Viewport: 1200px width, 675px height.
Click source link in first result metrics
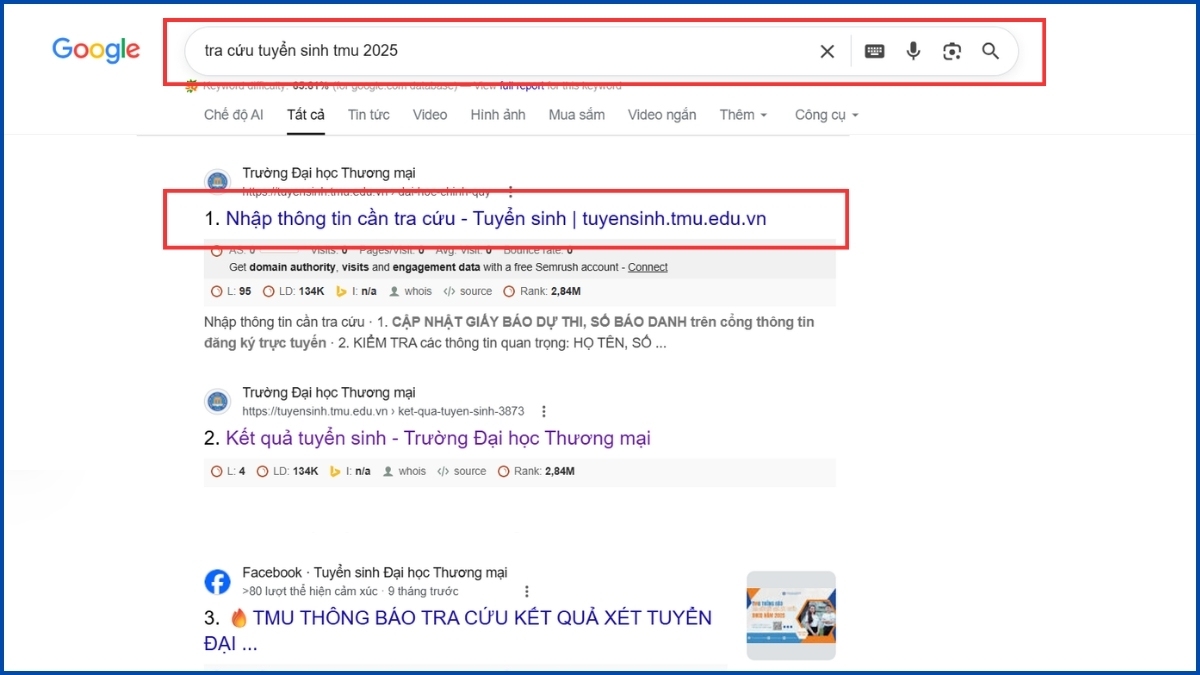[468, 291]
